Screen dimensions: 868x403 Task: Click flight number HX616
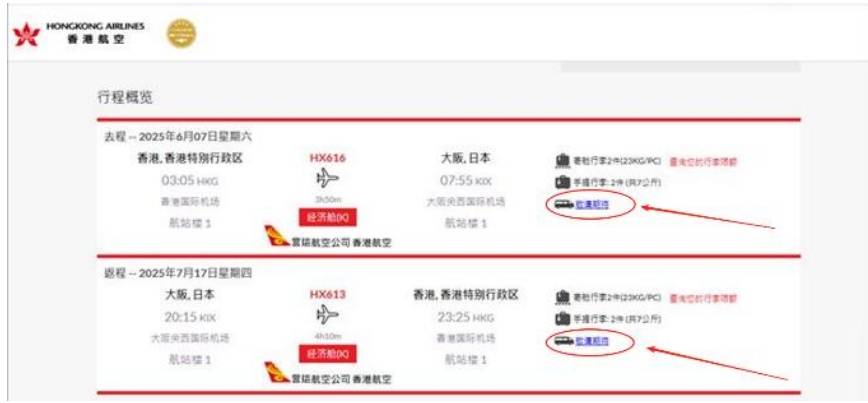pyautogui.click(x=328, y=158)
